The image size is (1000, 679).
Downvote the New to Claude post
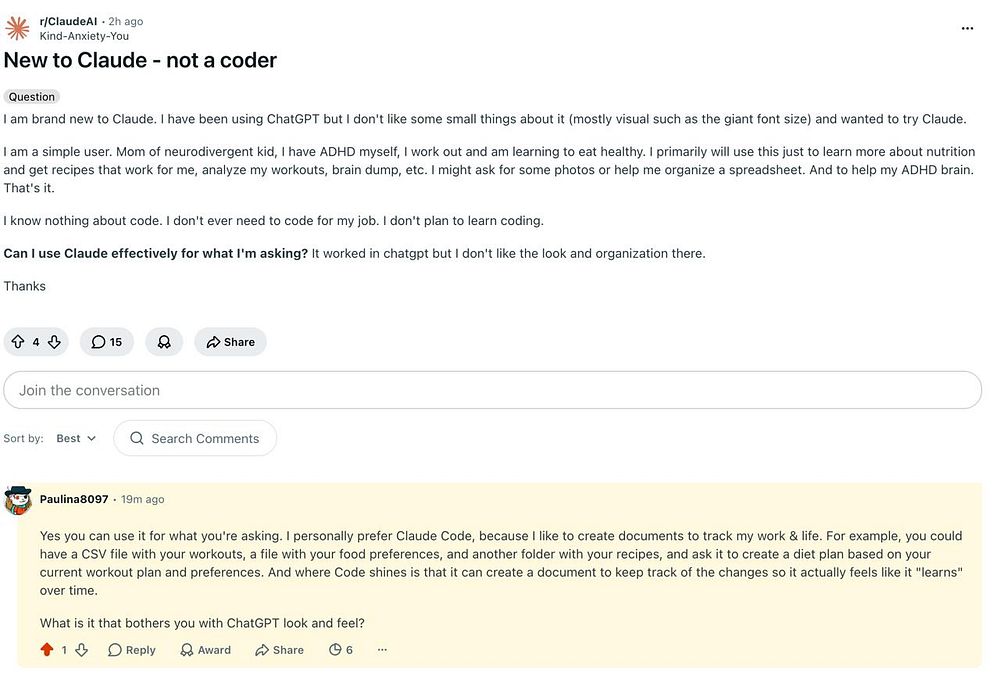coord(55,342)
